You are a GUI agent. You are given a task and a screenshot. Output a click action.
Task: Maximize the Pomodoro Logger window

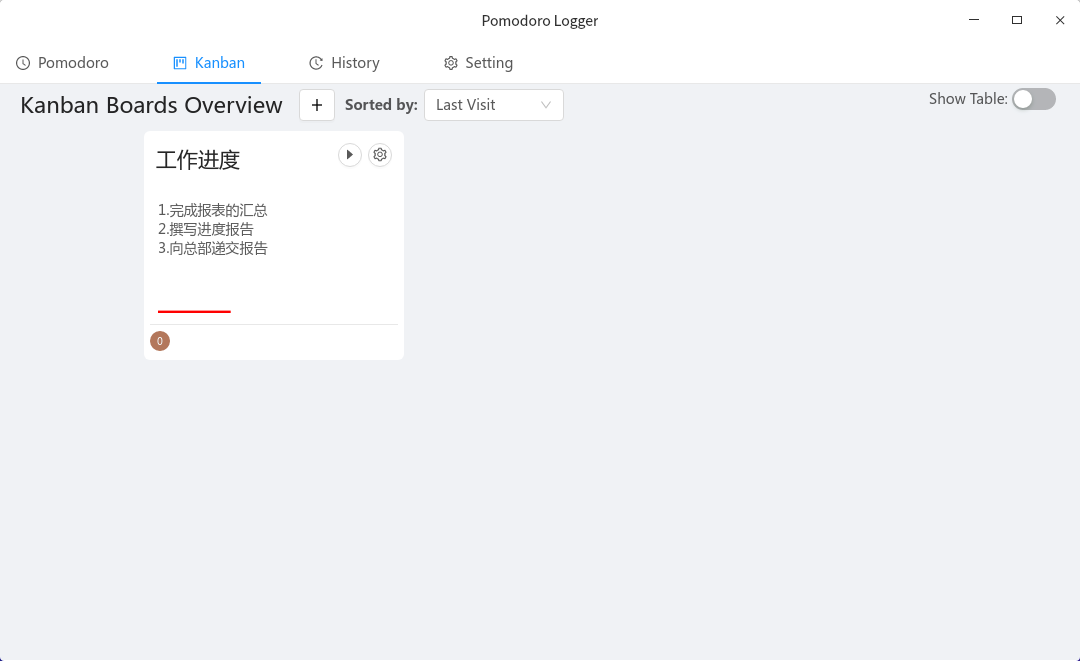coord(1017,20)
